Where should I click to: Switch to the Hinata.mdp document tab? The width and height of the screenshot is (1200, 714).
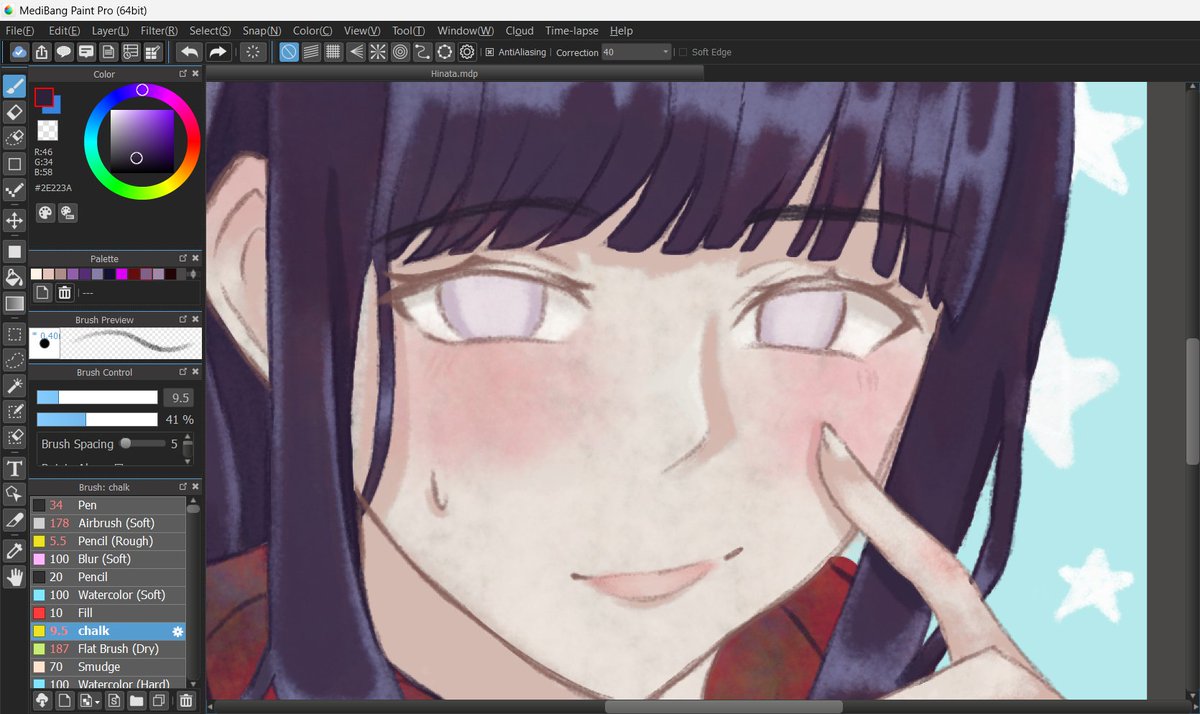(x=454, y=73)
